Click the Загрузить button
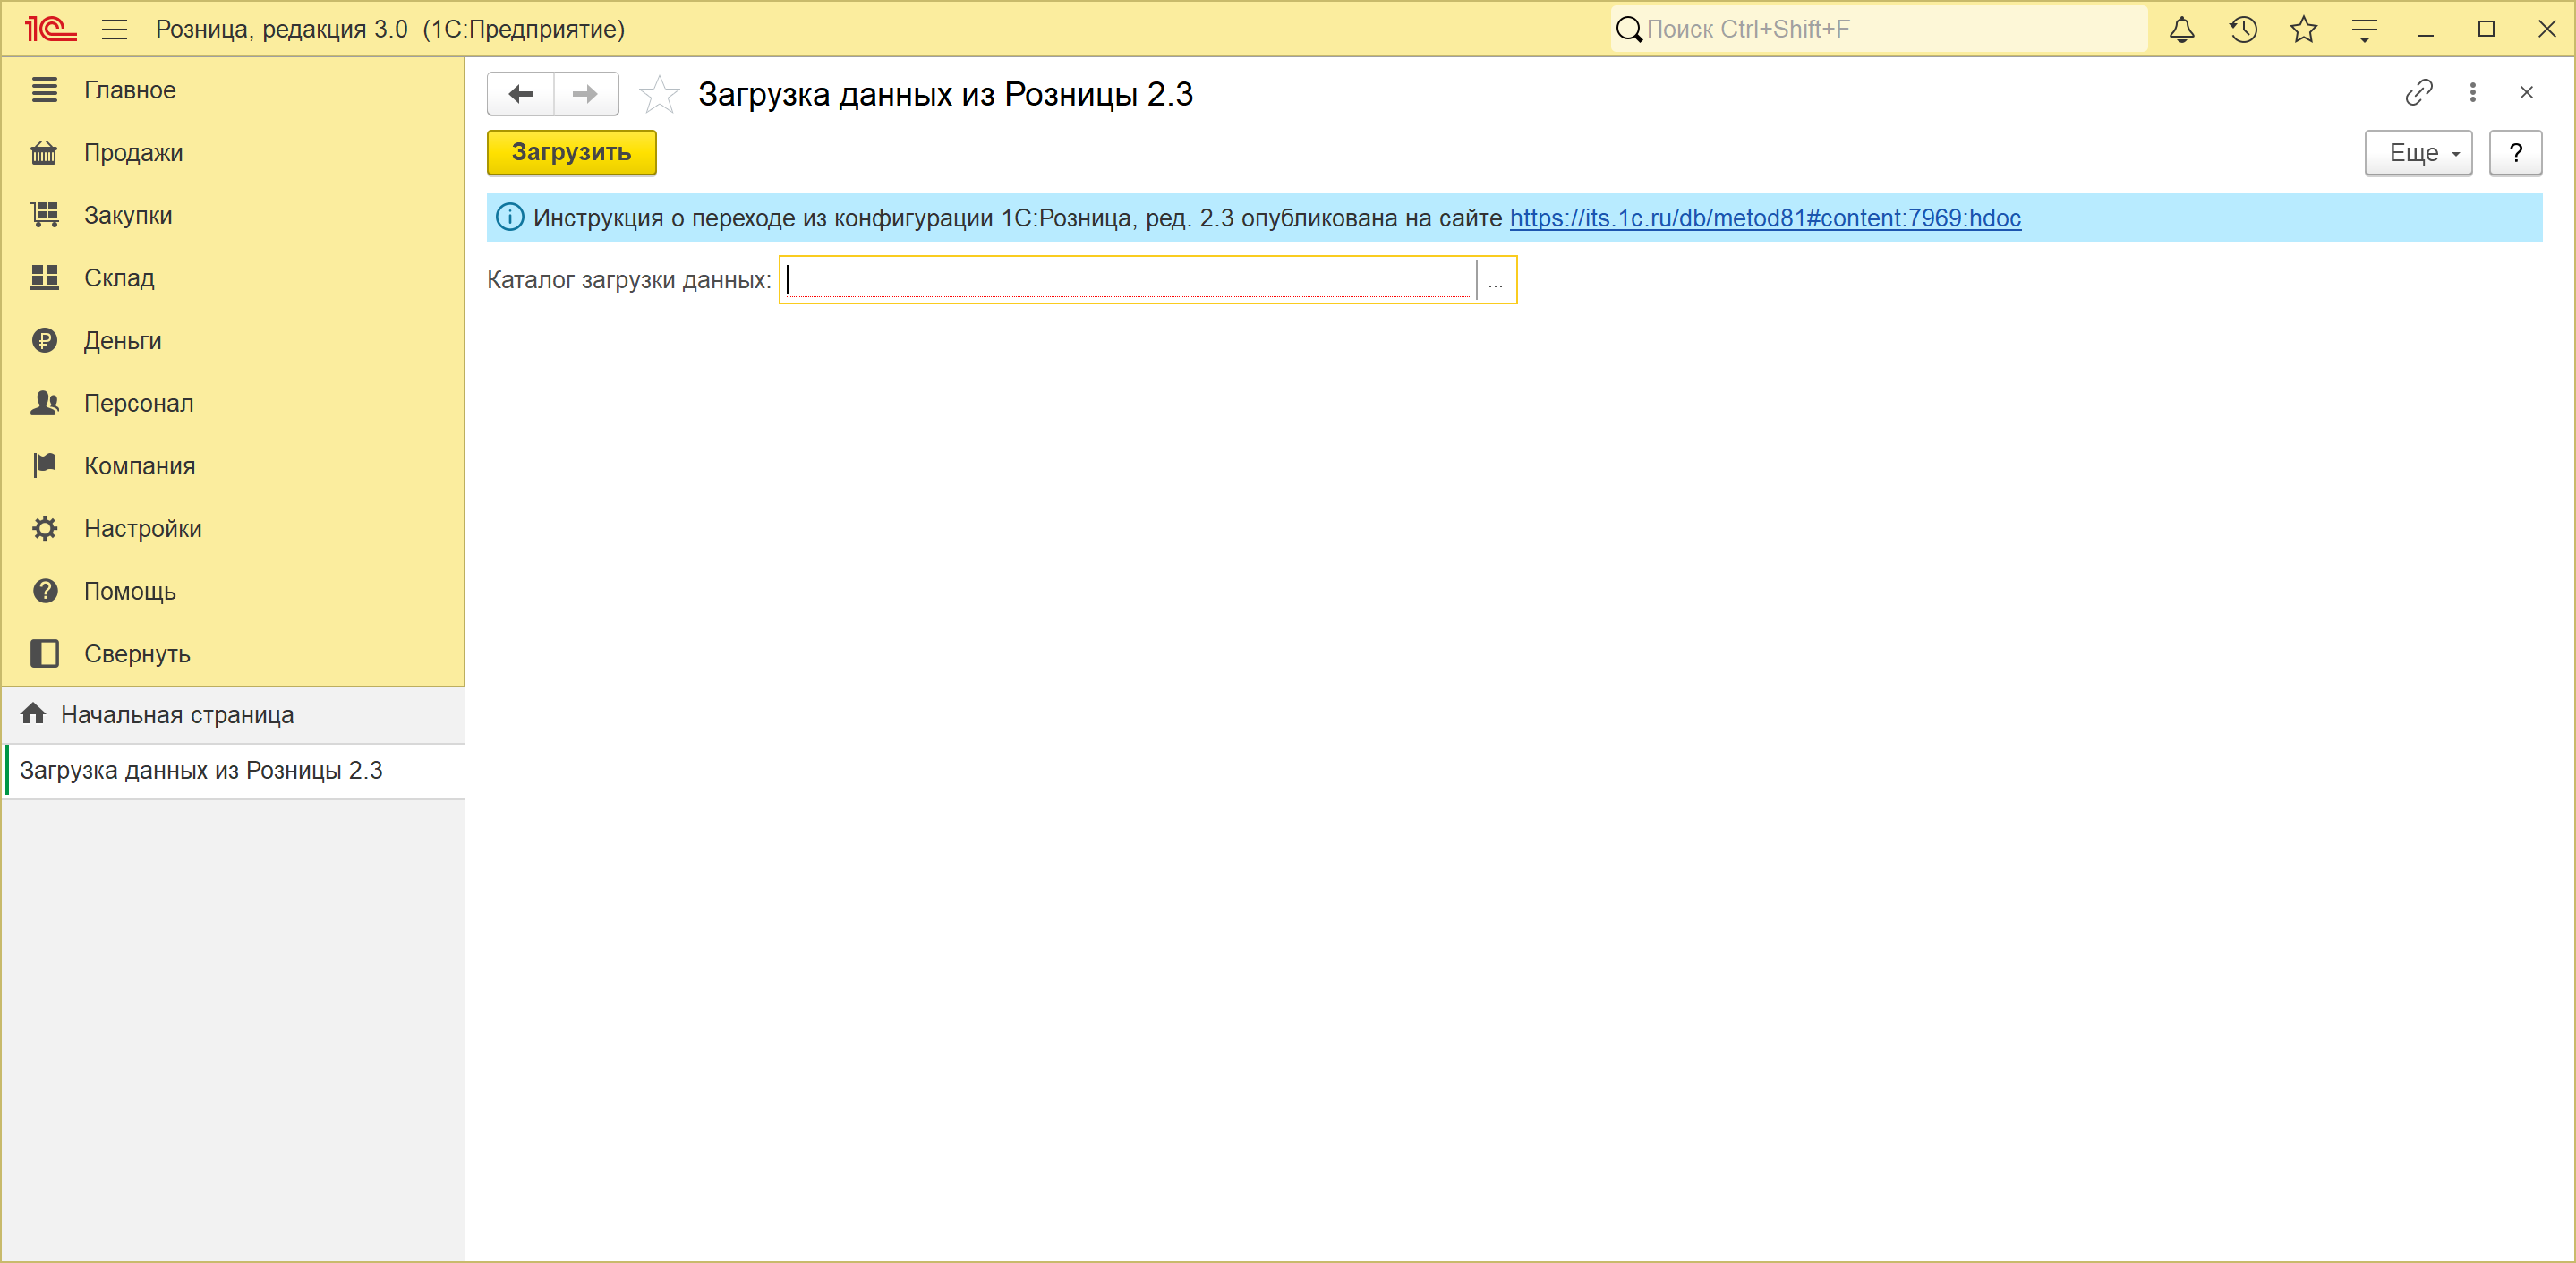Screen dimensions: 2576x1263 pyautogui.click(x=572, y=152)
